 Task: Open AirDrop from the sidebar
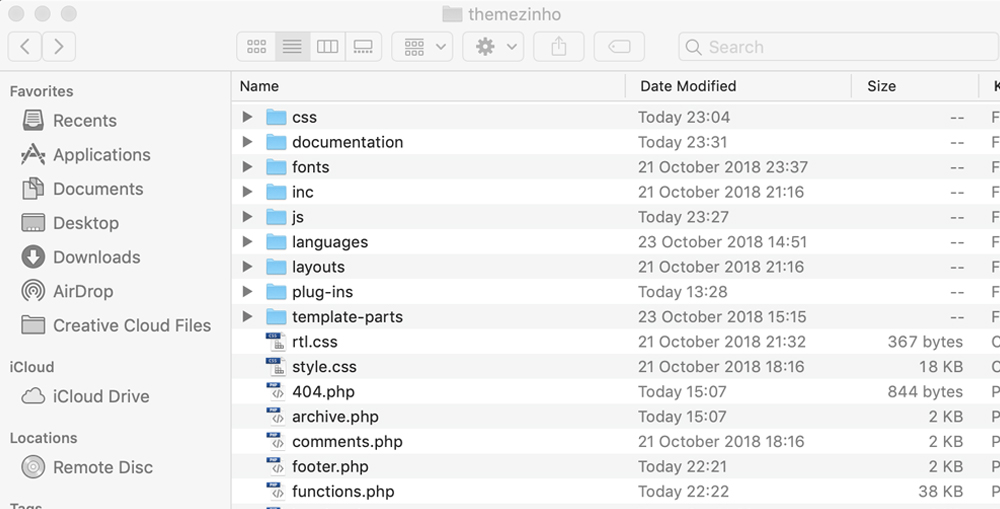point(82,291)
